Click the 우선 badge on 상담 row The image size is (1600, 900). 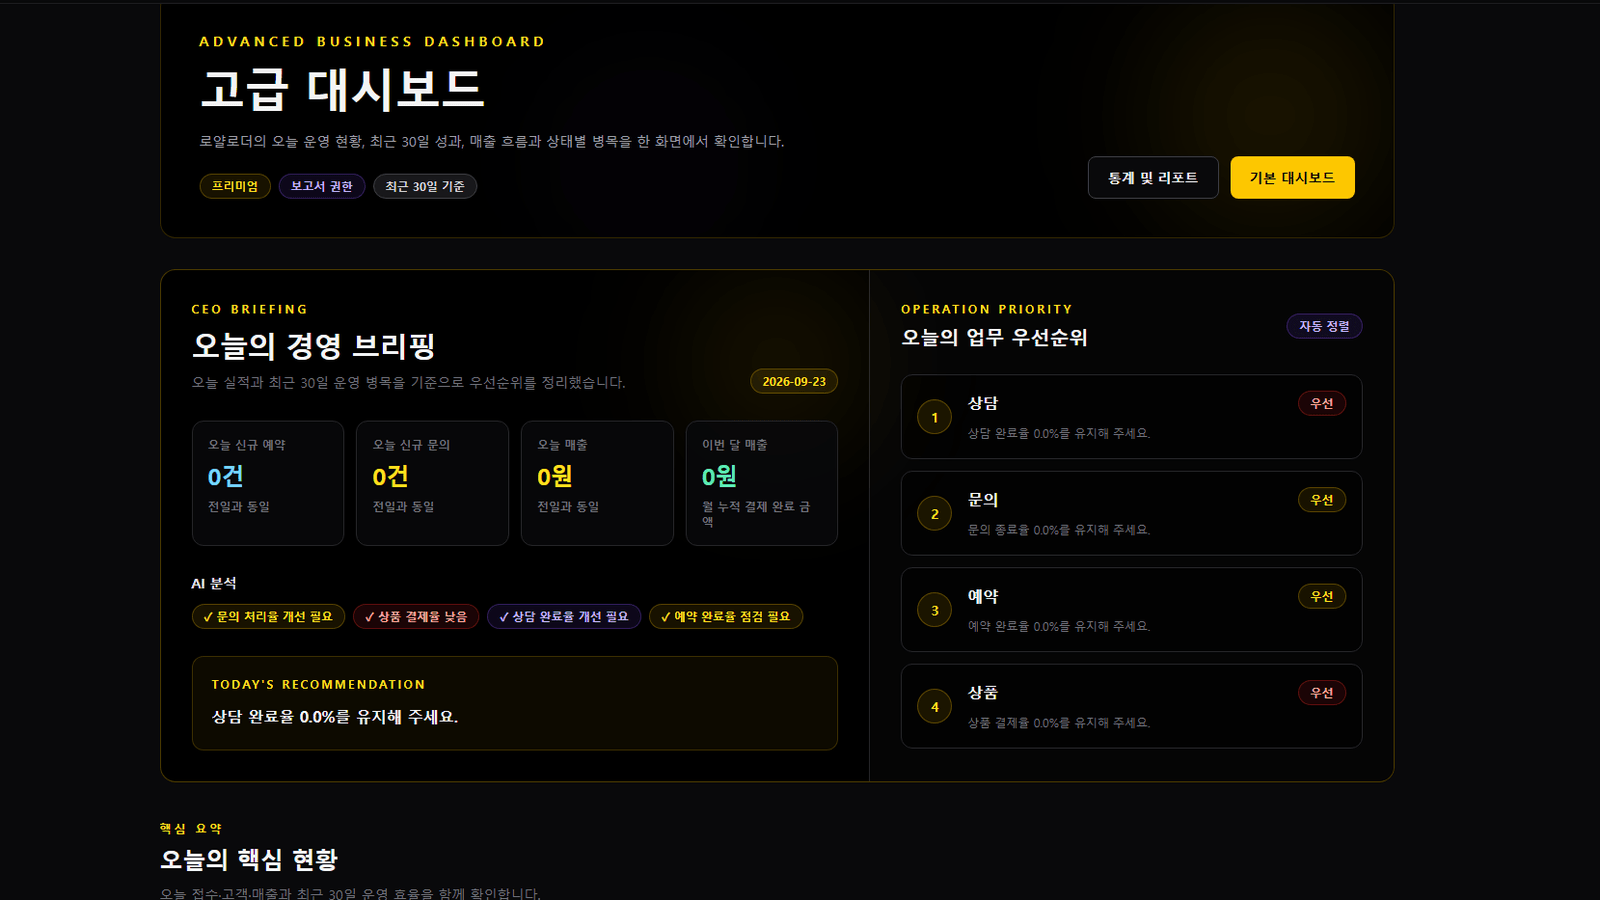(1322, 404)
